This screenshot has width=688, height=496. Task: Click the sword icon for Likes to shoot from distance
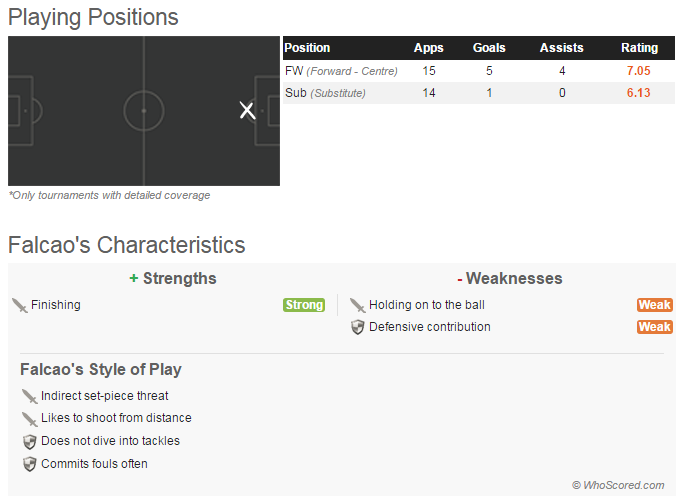click(29, 418)
